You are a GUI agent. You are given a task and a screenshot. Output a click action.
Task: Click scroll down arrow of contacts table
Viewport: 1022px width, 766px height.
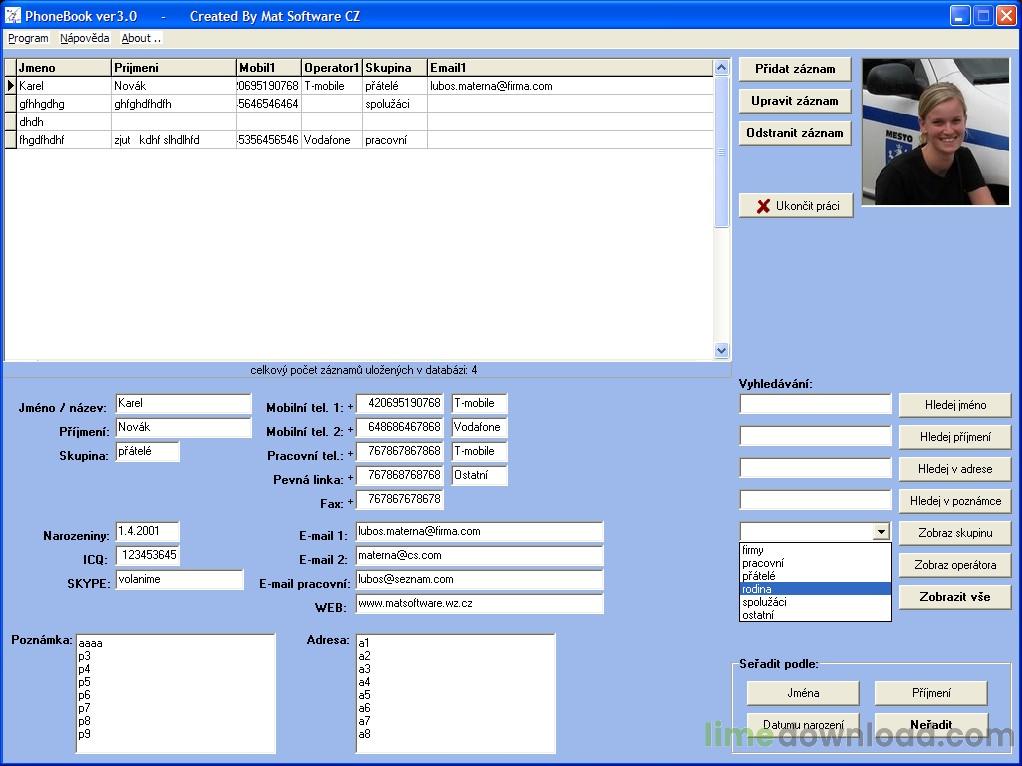click(x=722, y=351)
